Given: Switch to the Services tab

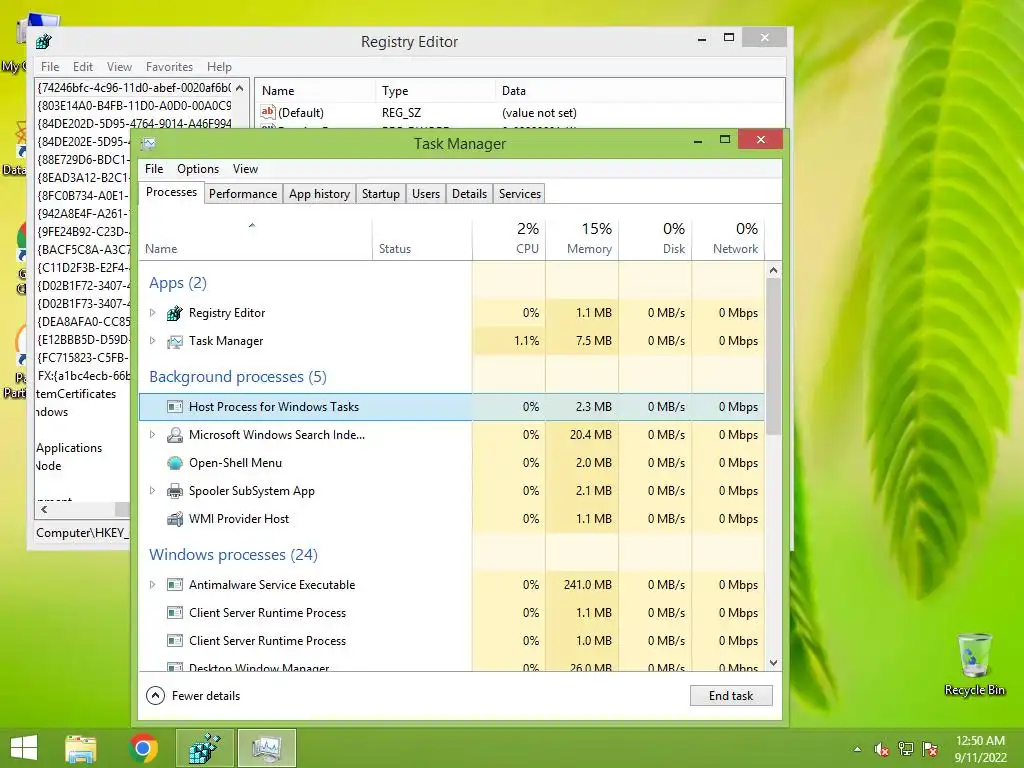Looking at the screenshot, I should click(x=520, y=194).
